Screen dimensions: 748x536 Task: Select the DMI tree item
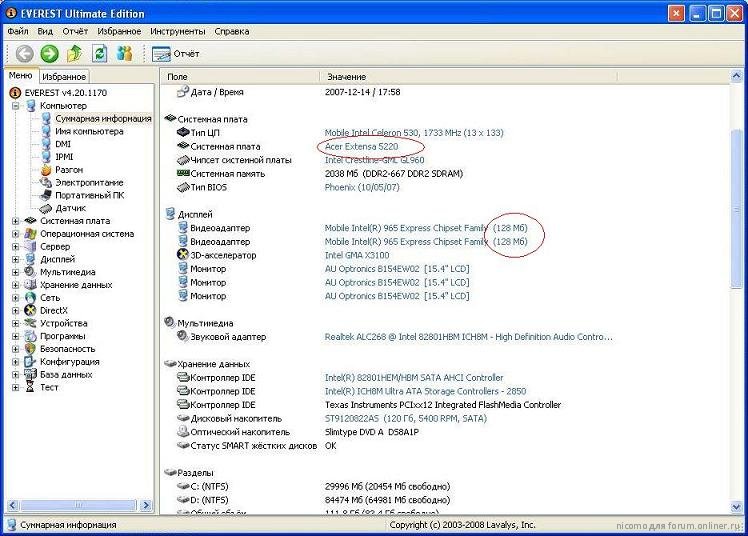click(63, 144)
